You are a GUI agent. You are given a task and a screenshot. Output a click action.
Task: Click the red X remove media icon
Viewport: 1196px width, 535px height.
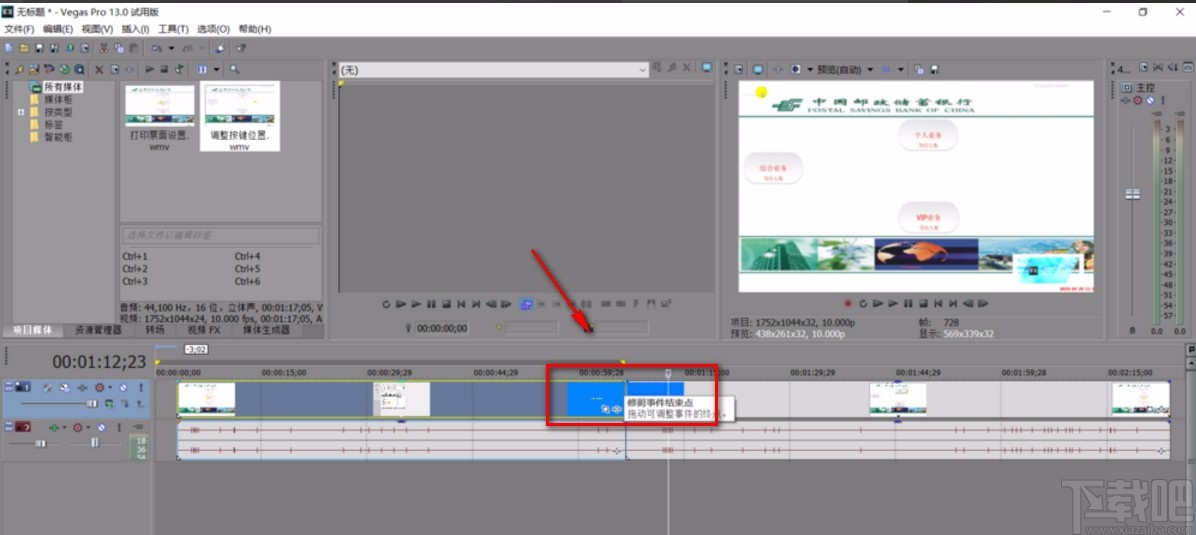point(99,69)
